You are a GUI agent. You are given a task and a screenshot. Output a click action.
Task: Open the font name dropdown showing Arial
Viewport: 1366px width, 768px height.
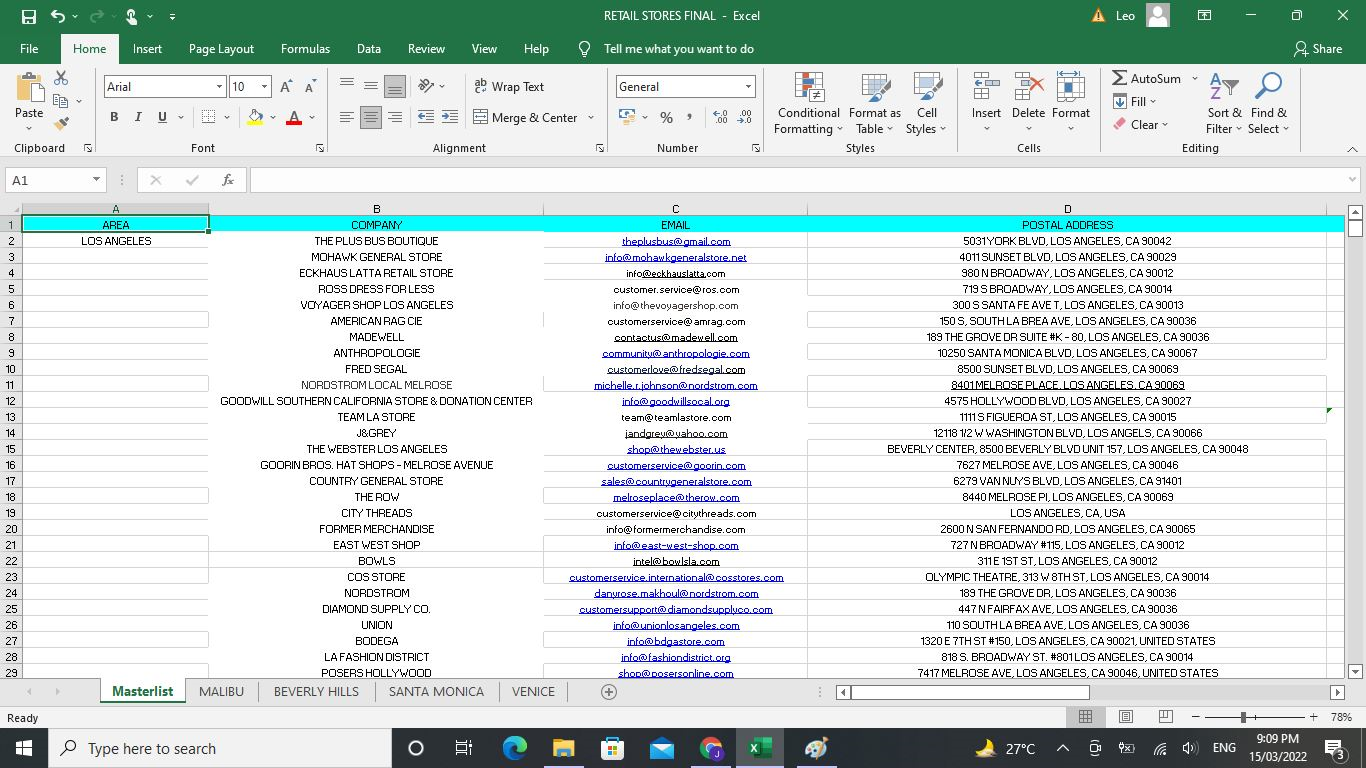click(x=219, y=87)
